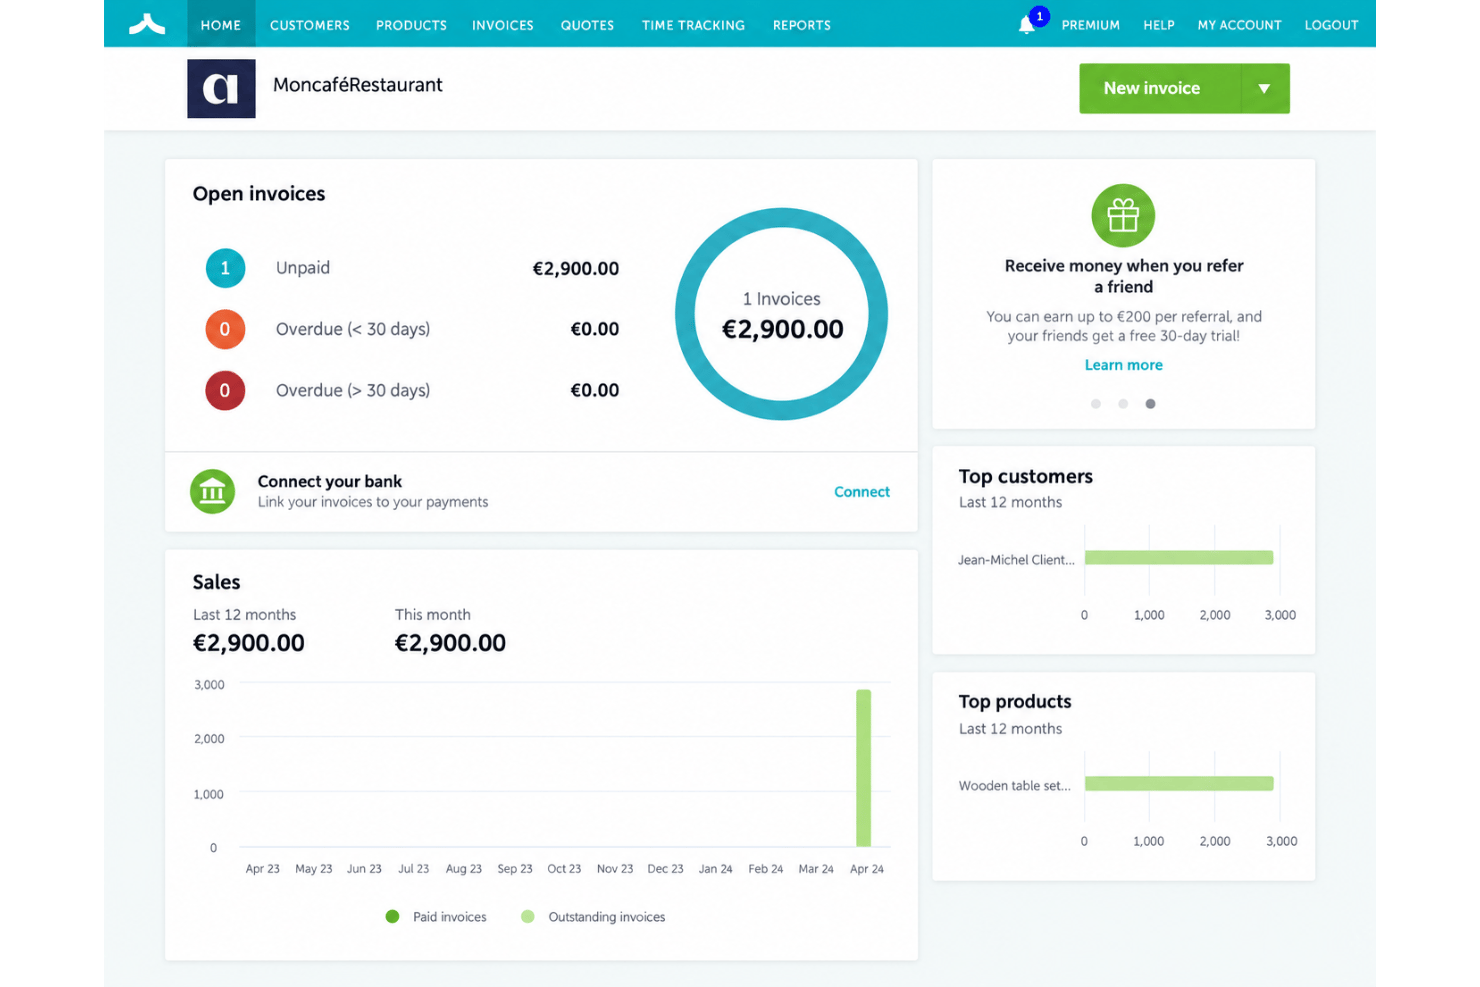Click the open invoices donut chart
This screenshot has height=987, width=1480.
(x=782, y=314)
